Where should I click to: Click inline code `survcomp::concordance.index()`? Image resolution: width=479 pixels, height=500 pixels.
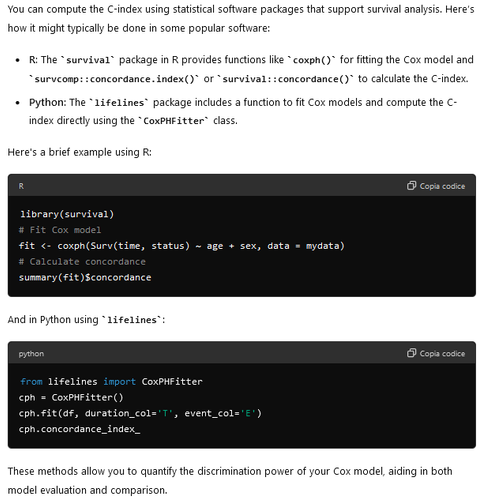(x=114, y=79)
